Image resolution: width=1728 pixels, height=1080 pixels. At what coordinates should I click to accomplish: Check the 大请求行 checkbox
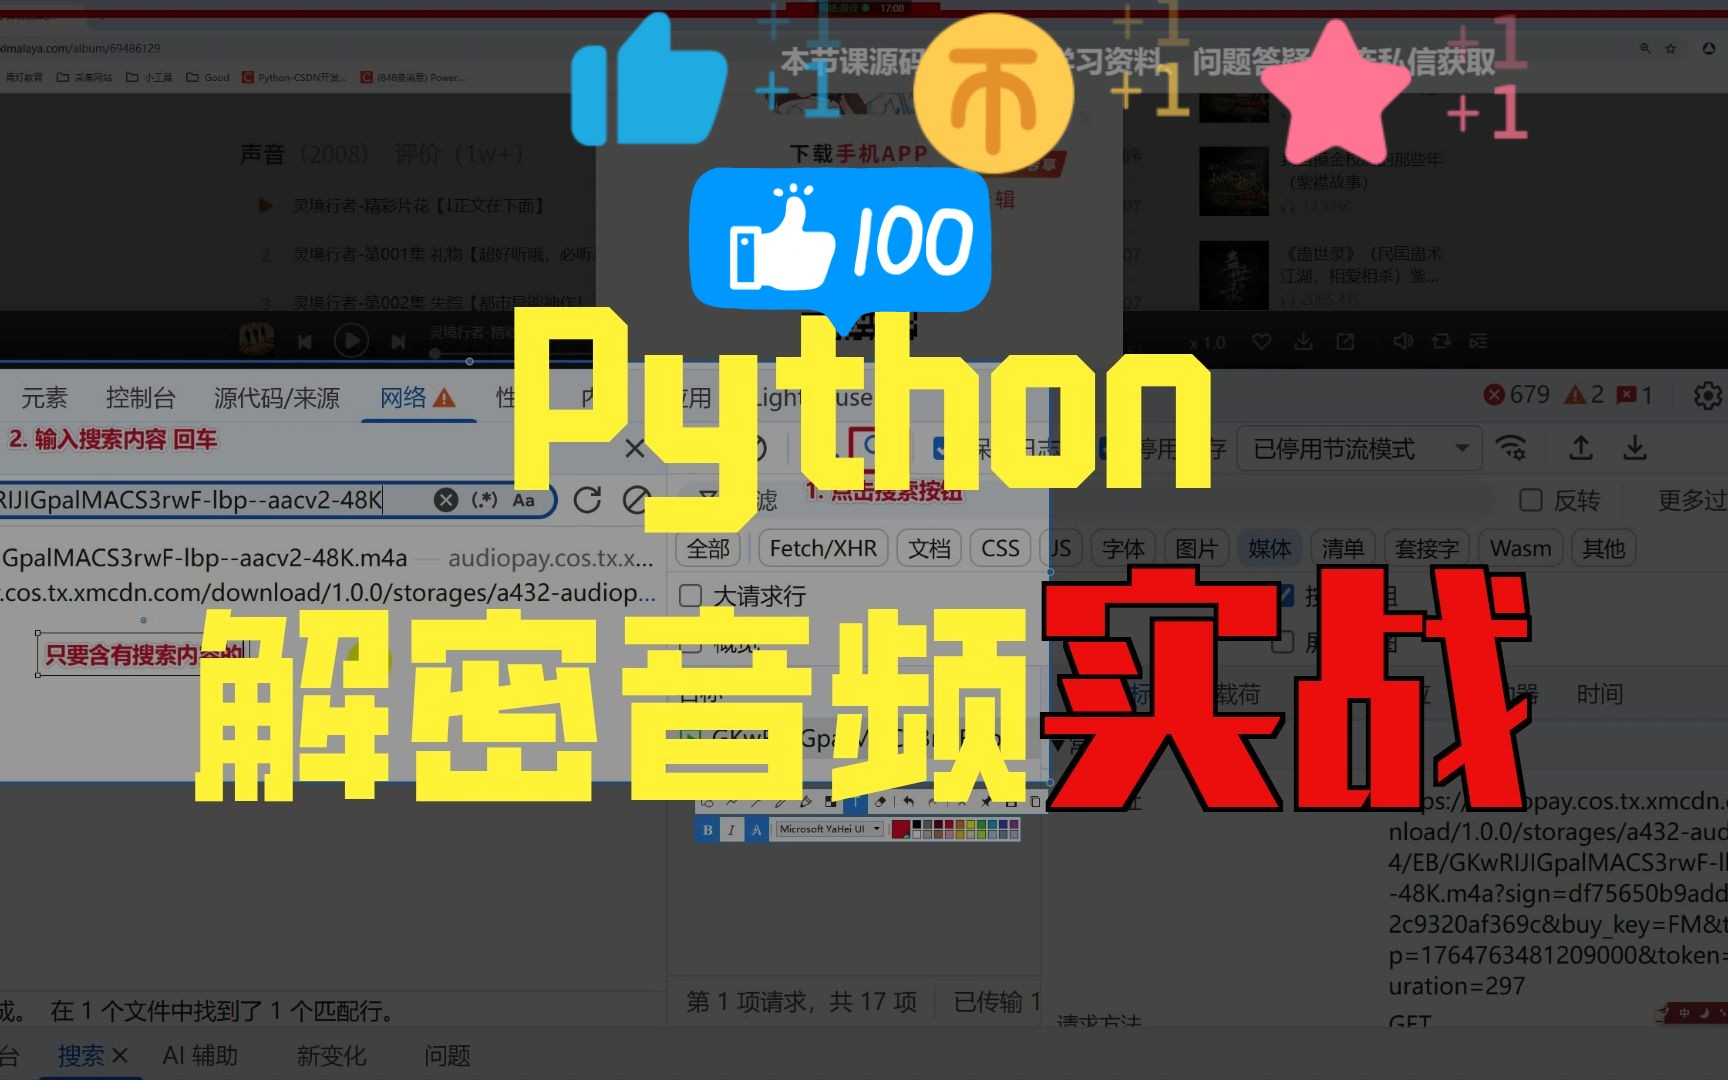[690, 596]
